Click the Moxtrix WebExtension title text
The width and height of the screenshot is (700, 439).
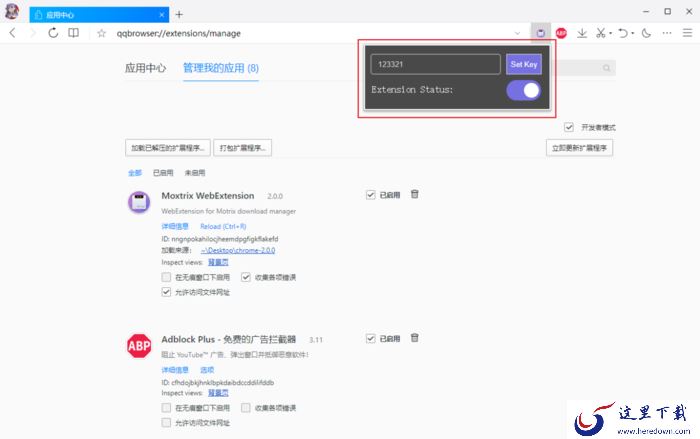[208, 196]
